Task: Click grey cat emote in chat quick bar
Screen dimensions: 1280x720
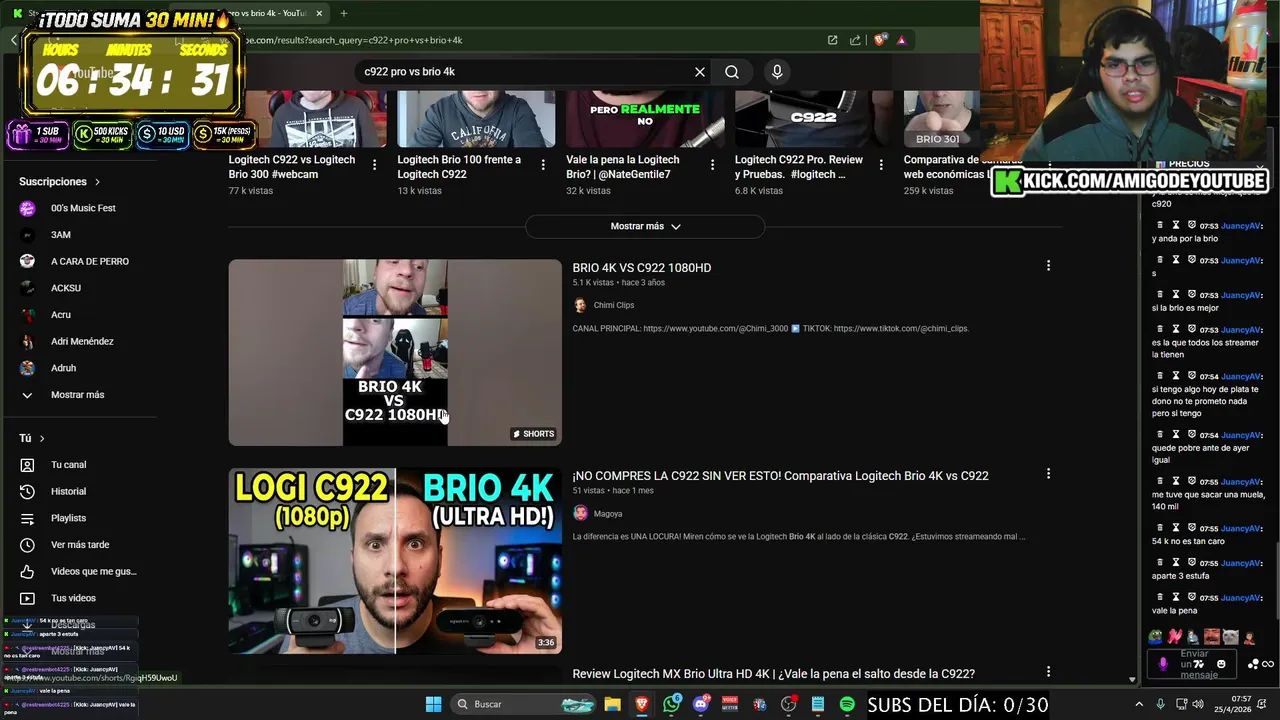Action: click(1230, 636)
